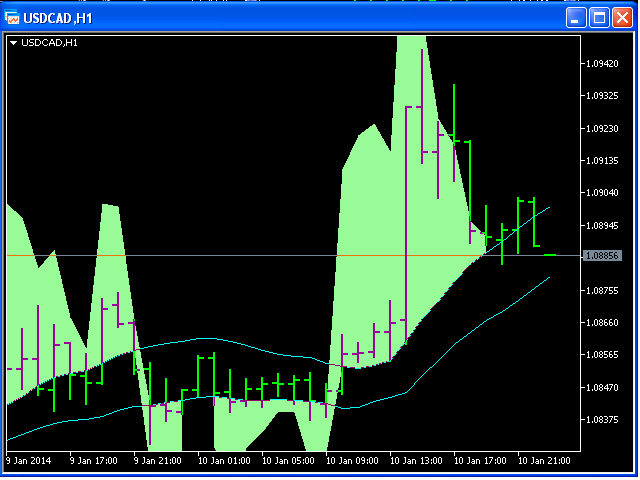The image size is (640, 480).
Task: Select the 10 Jan 05:00 time label
Action: (286, 461)
